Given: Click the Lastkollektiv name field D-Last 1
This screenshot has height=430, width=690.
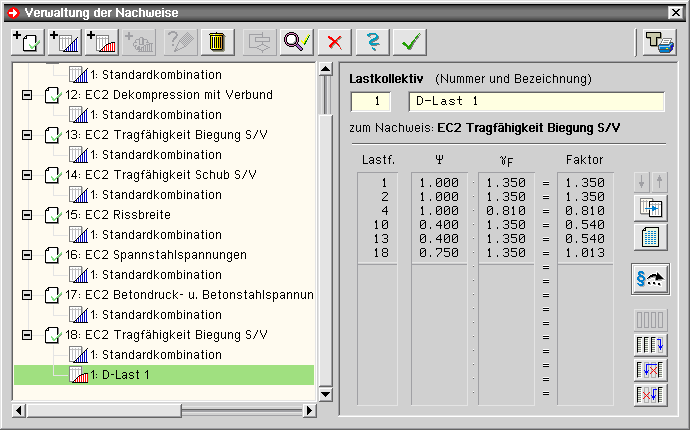Looking at the screenshot, I should click(x=536, y=101).
